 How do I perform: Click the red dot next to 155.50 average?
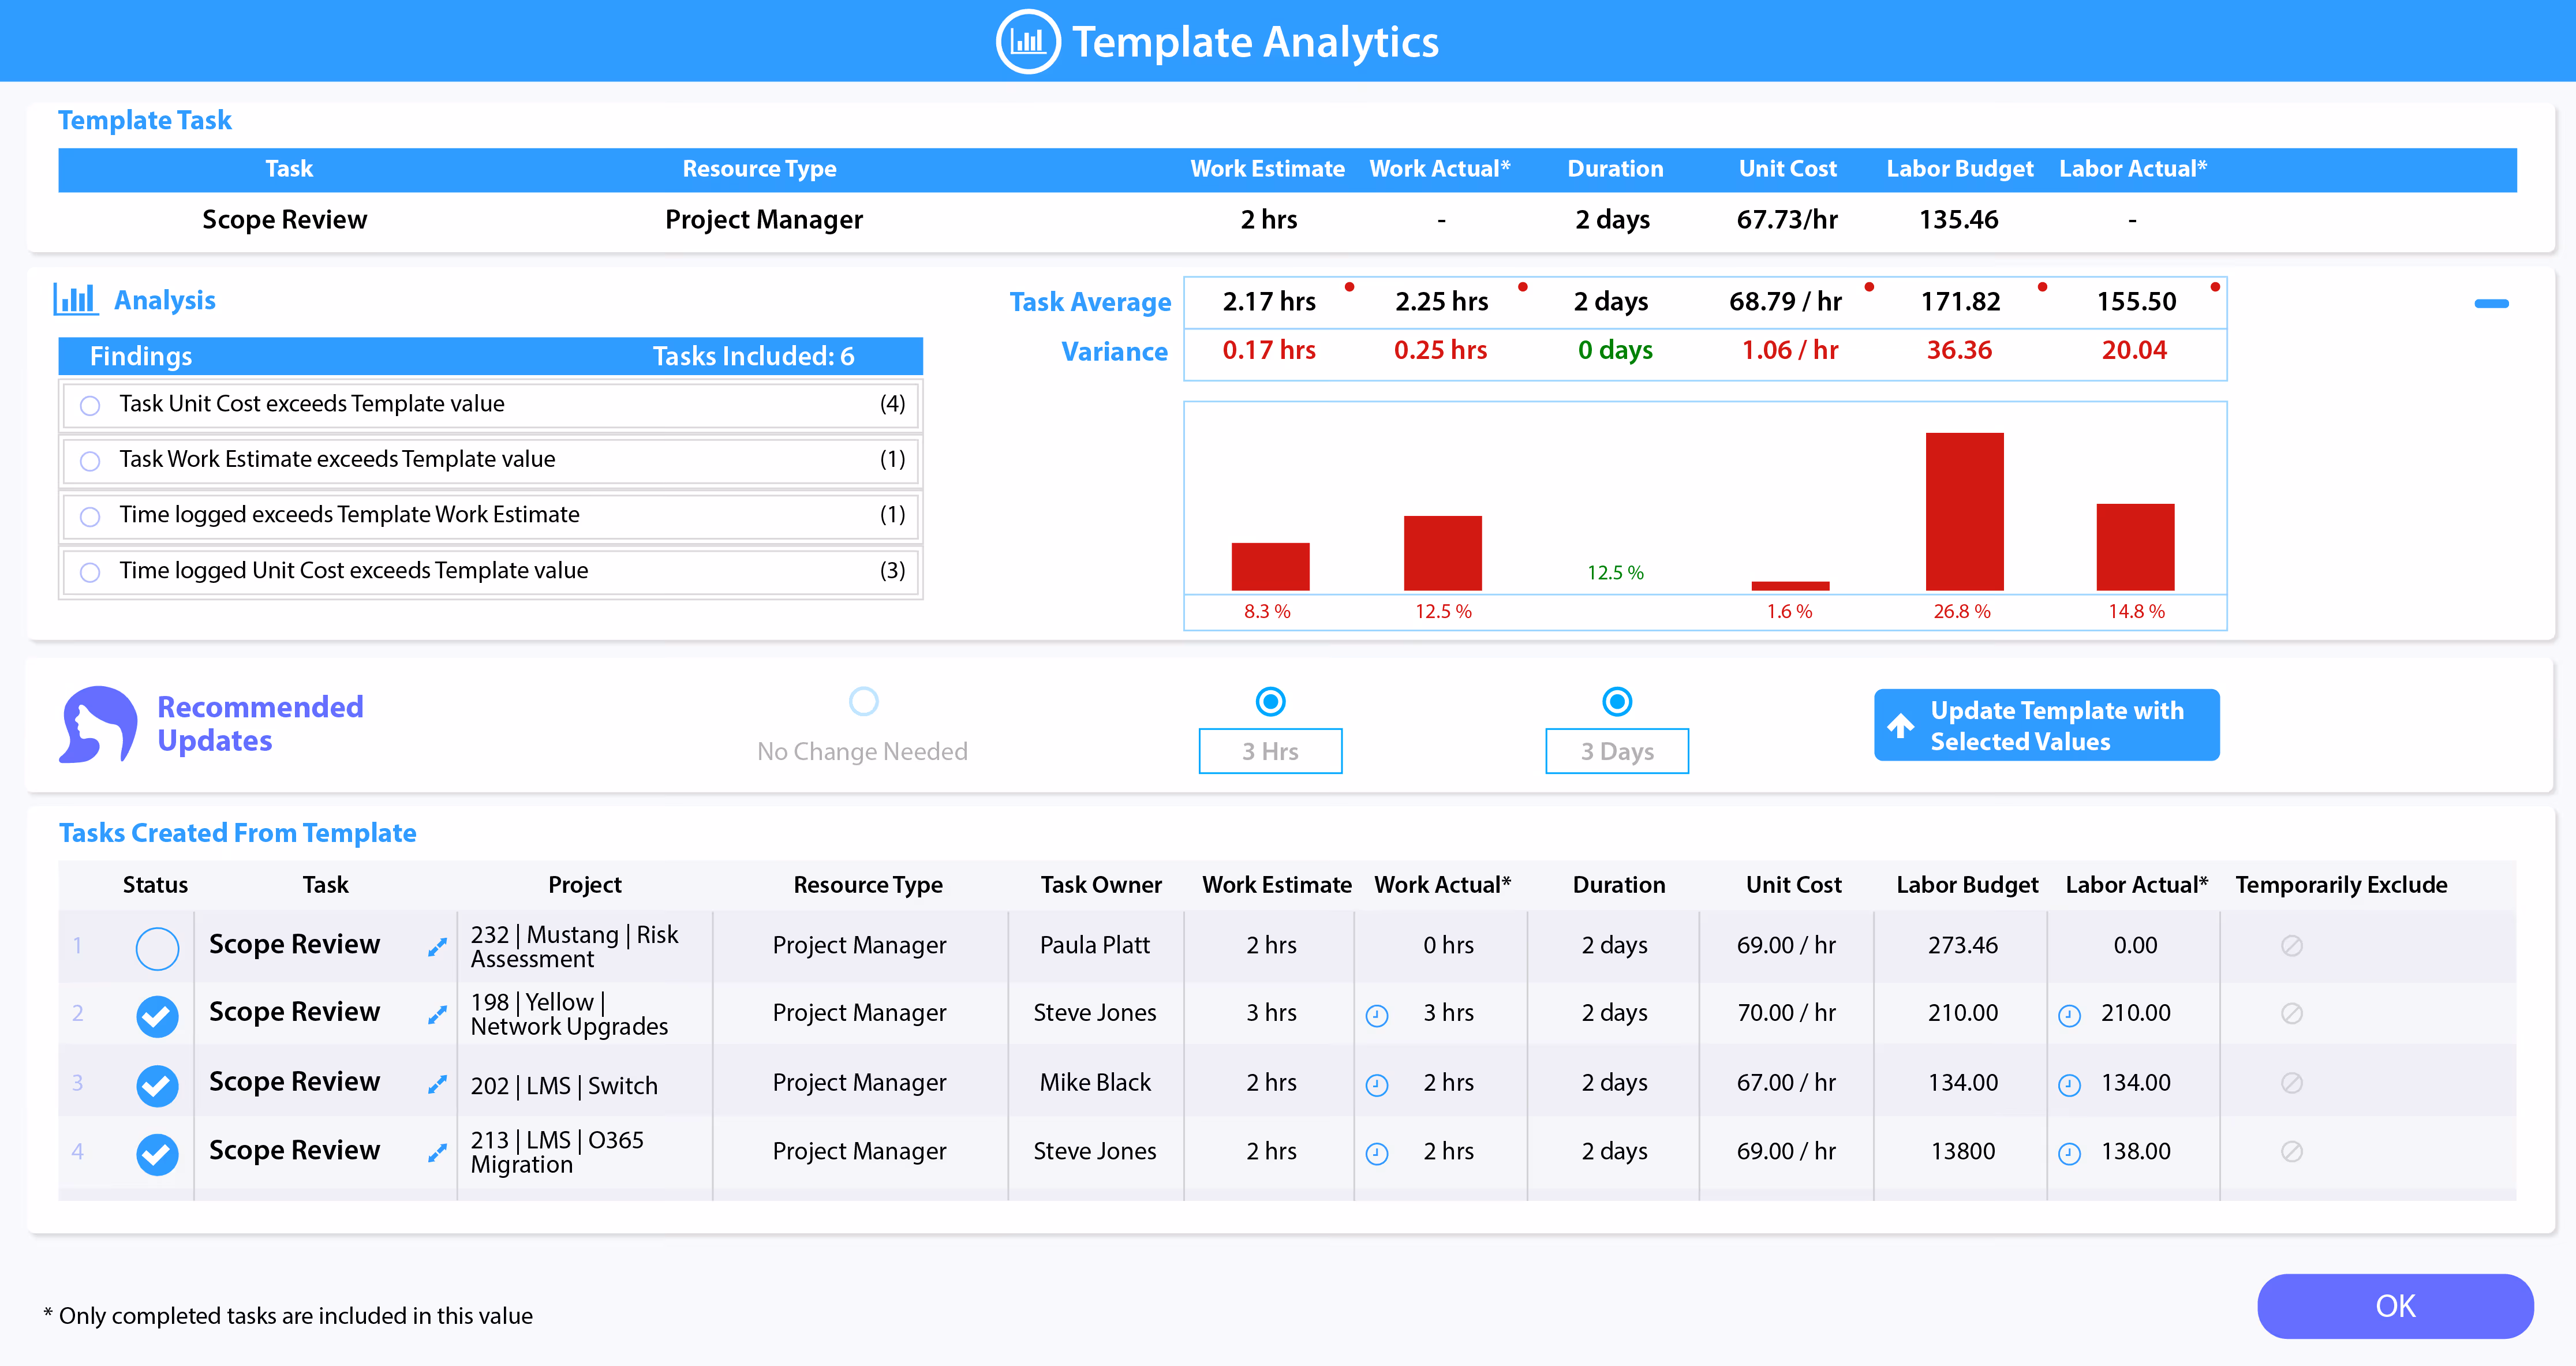[2214, 287]
